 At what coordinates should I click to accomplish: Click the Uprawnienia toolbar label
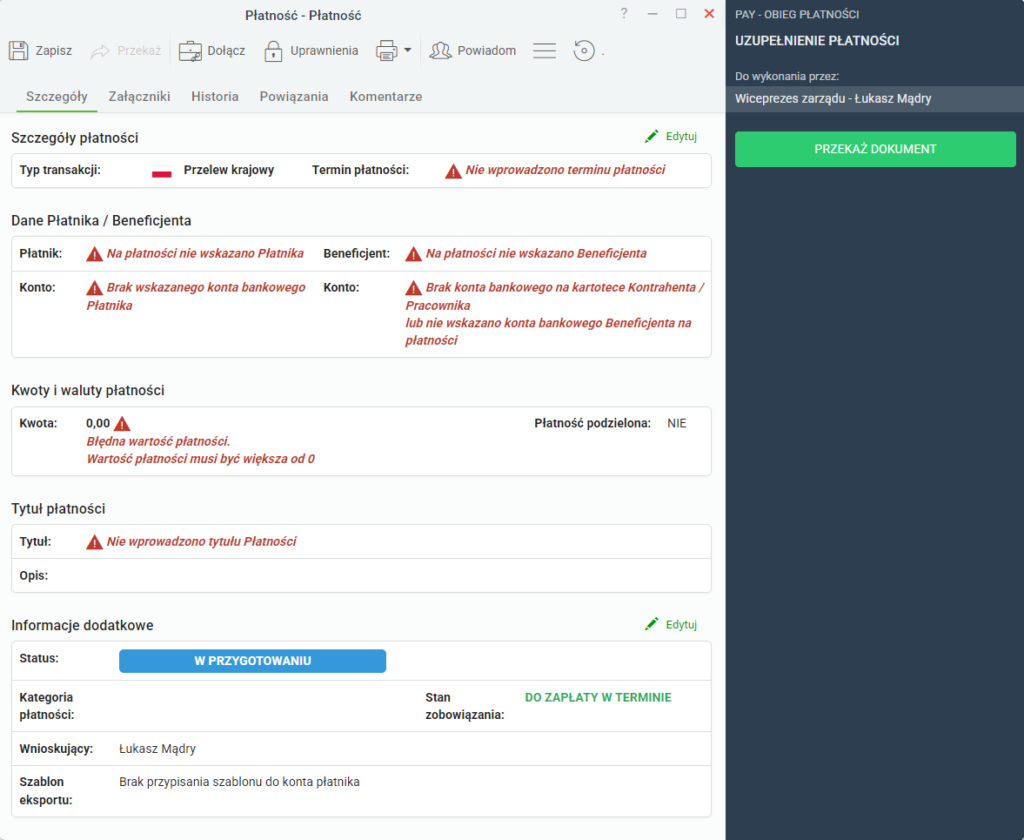pyautogui.click(x=324, y=50)
